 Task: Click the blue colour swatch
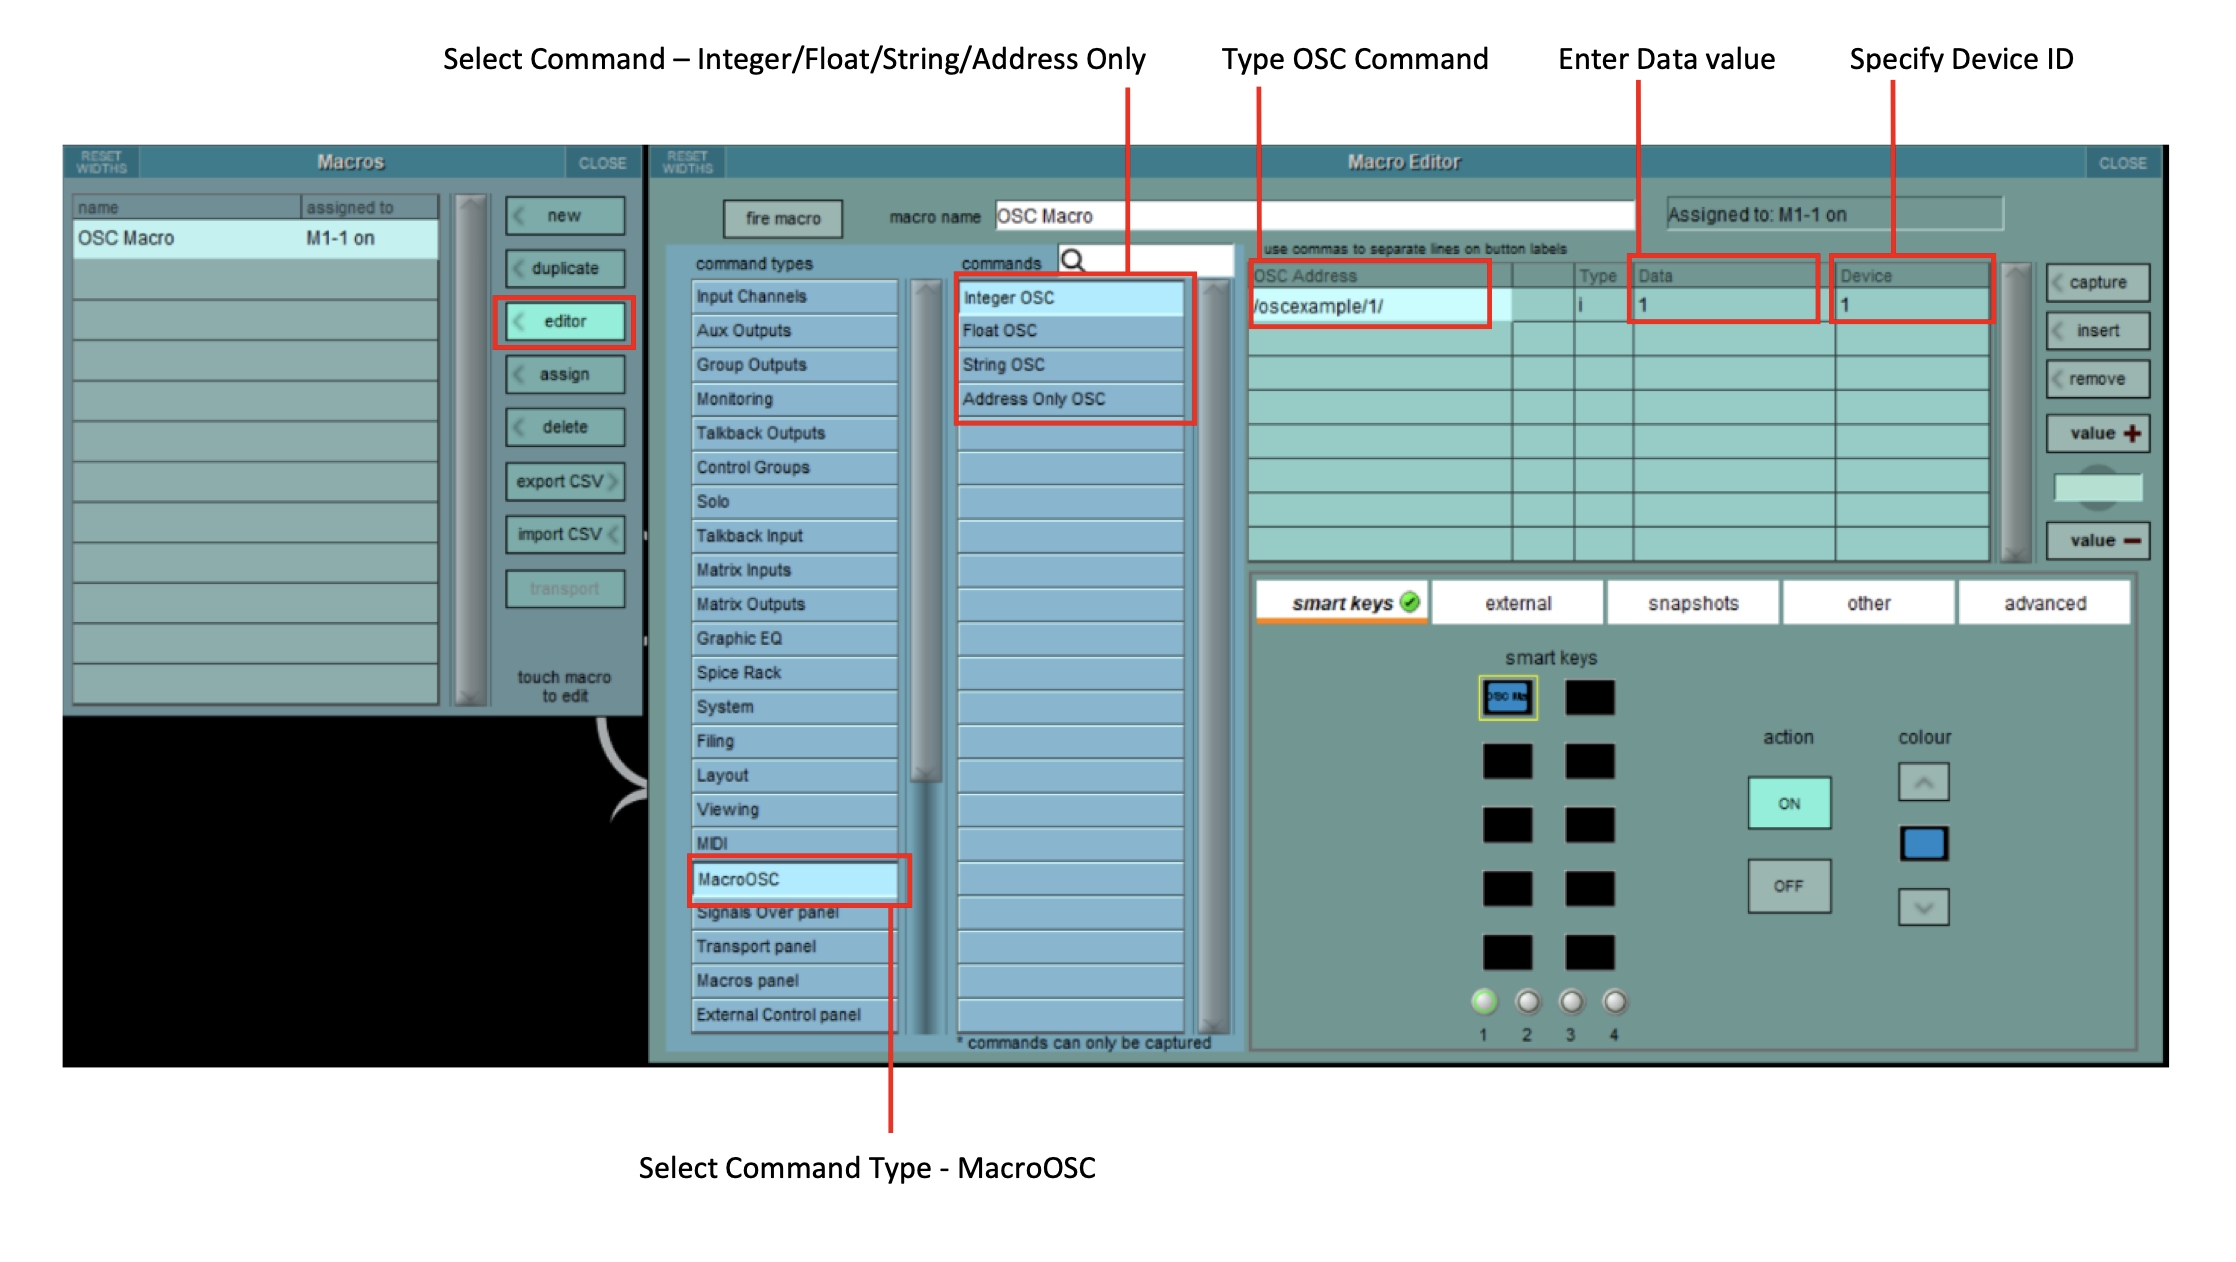click(1923, 844)
